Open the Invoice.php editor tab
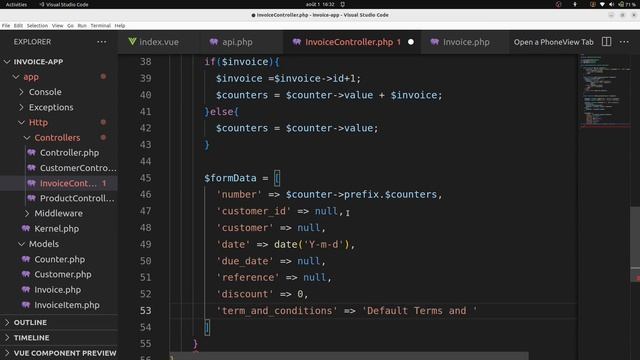This screenshot has height=360, width=640. pos(460,42)
